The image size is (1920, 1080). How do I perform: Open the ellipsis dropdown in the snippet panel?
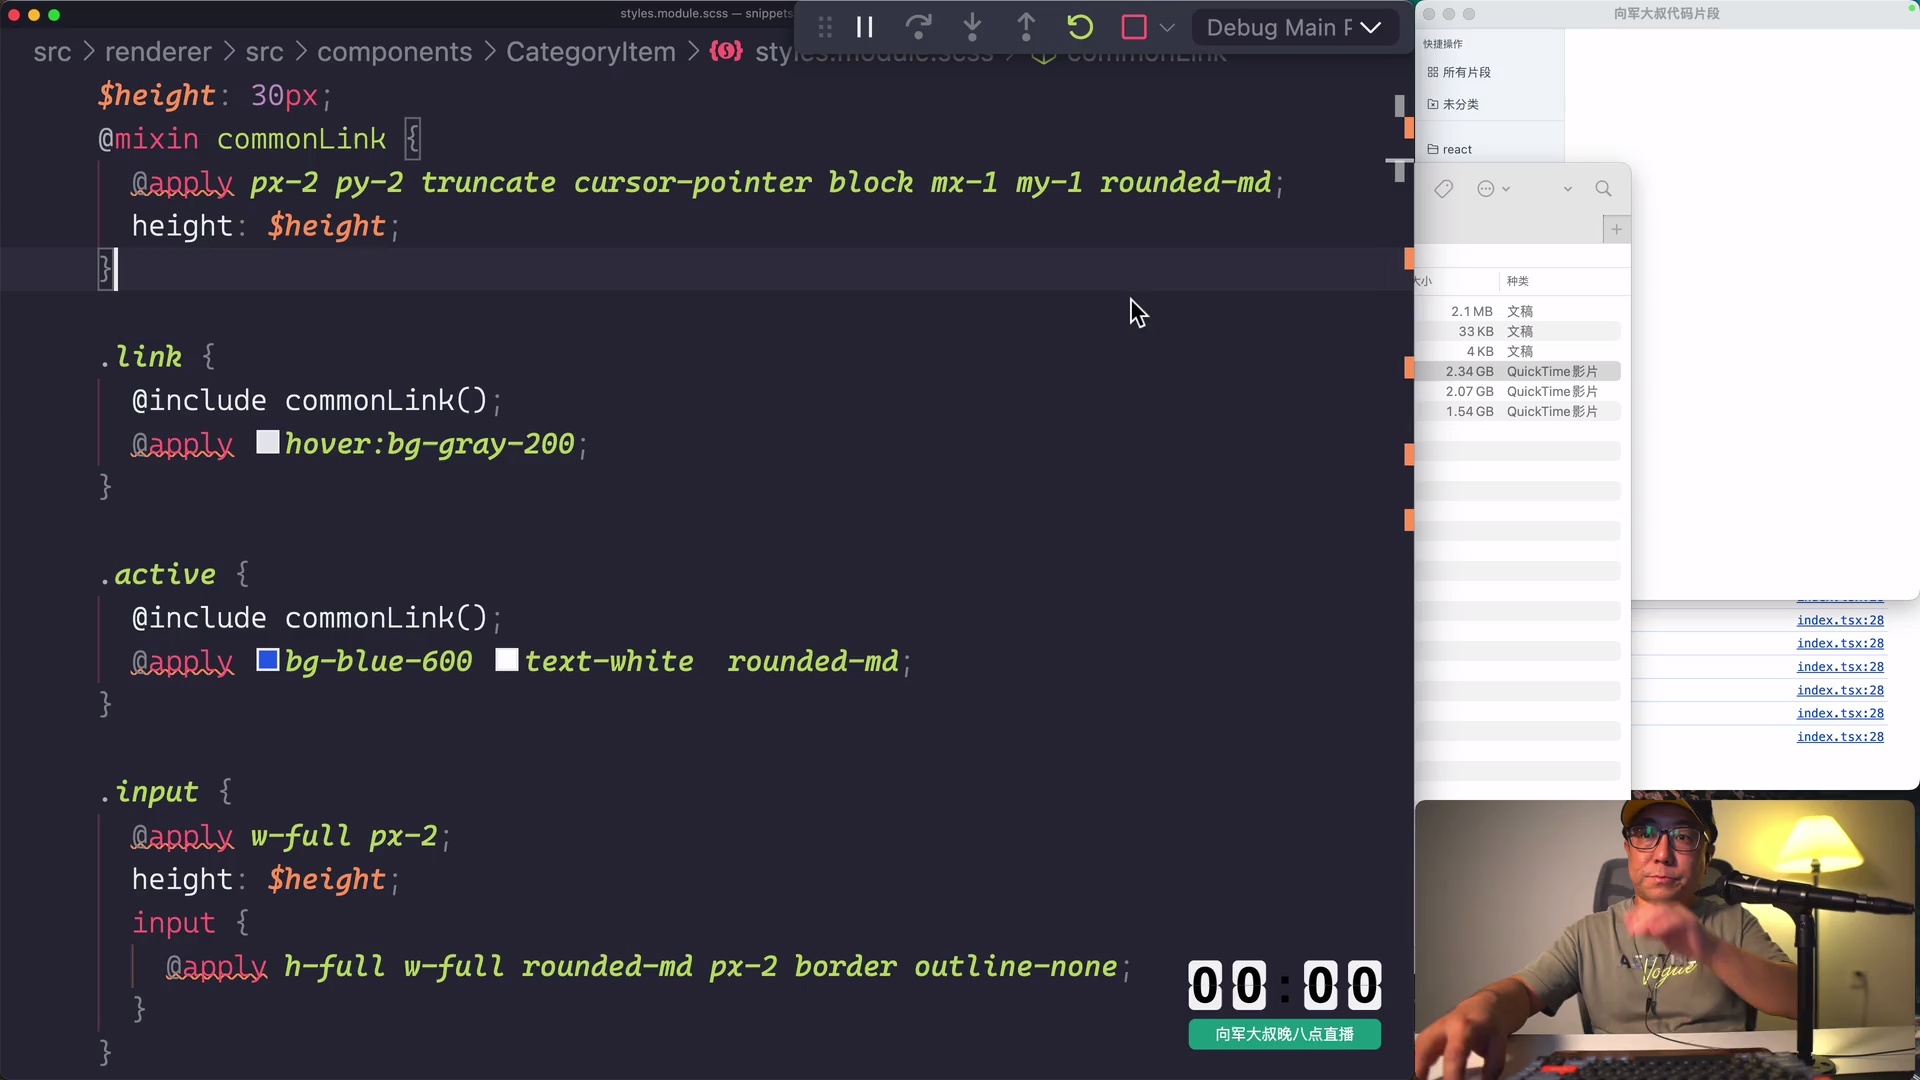[1489, 188]
